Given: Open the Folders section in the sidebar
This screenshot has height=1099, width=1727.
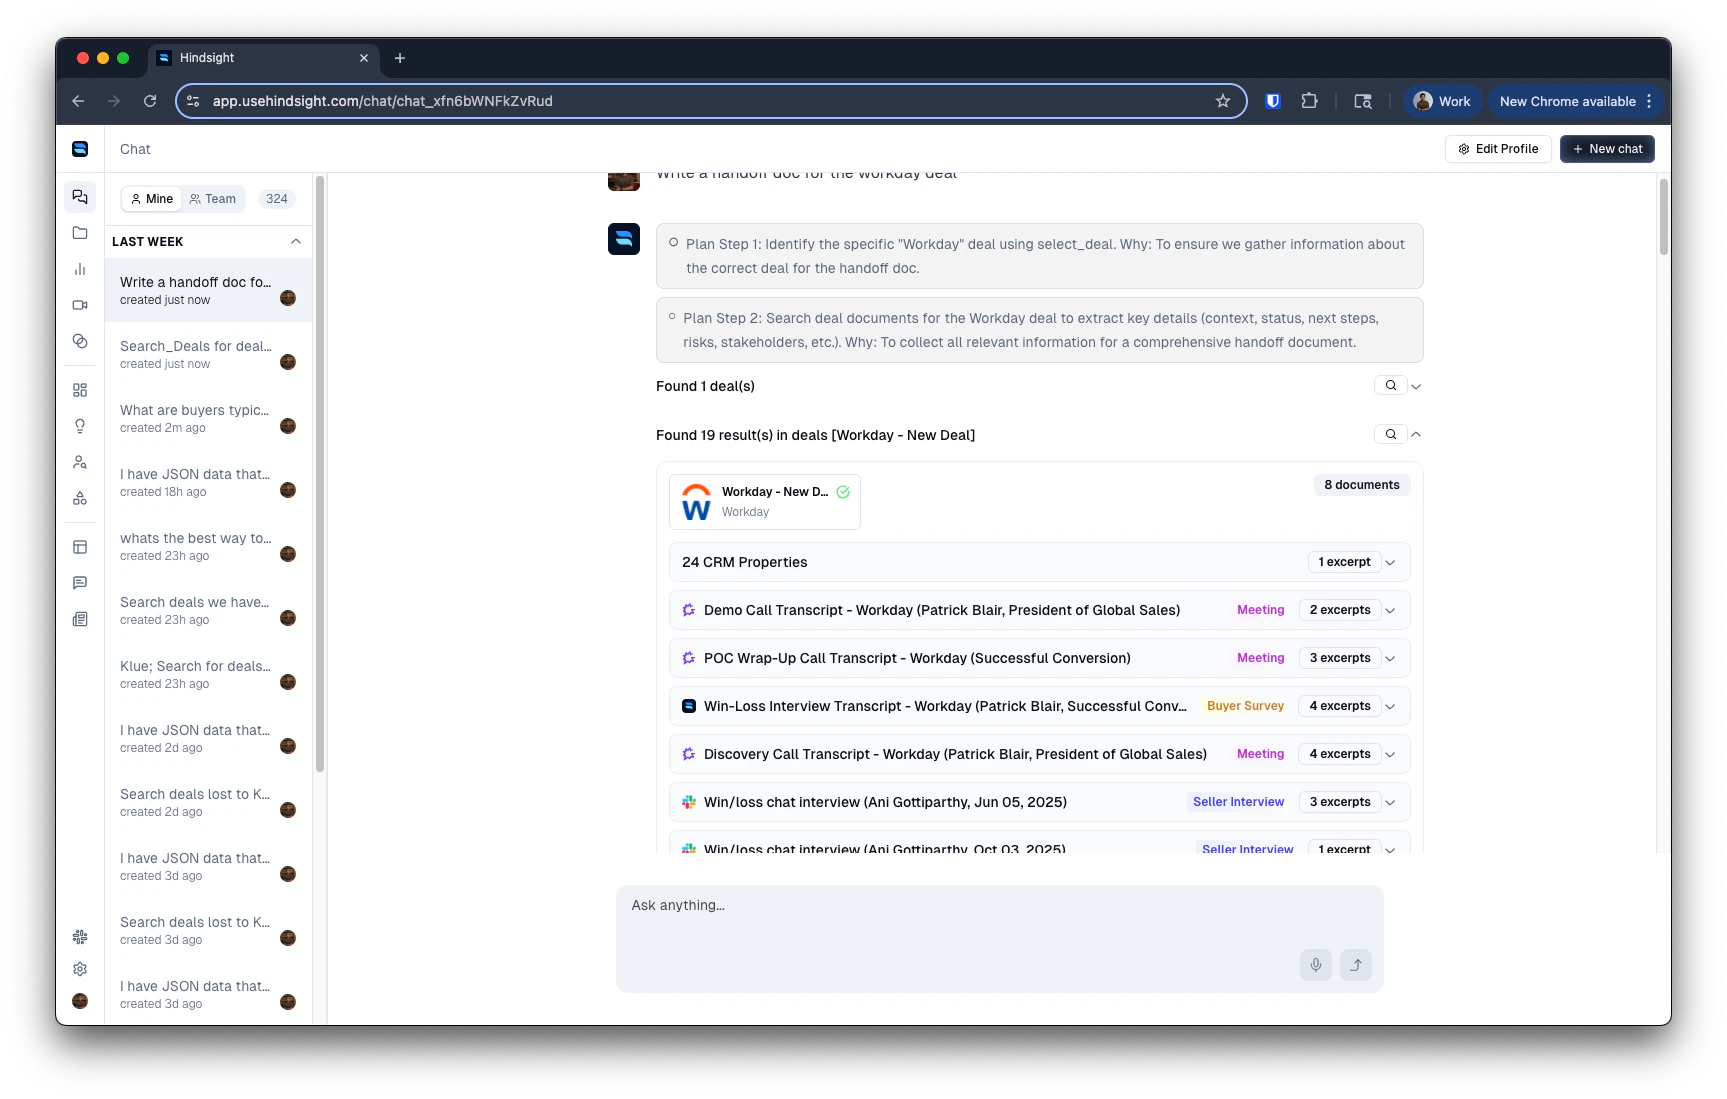Looking at the screenshot, I should (x=80, y=233).
